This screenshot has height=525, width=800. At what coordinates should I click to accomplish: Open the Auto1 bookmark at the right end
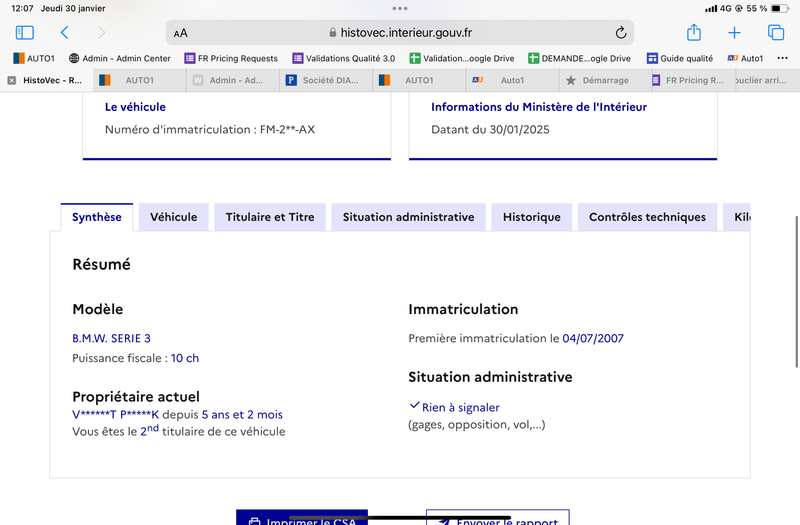pos(745,58)
